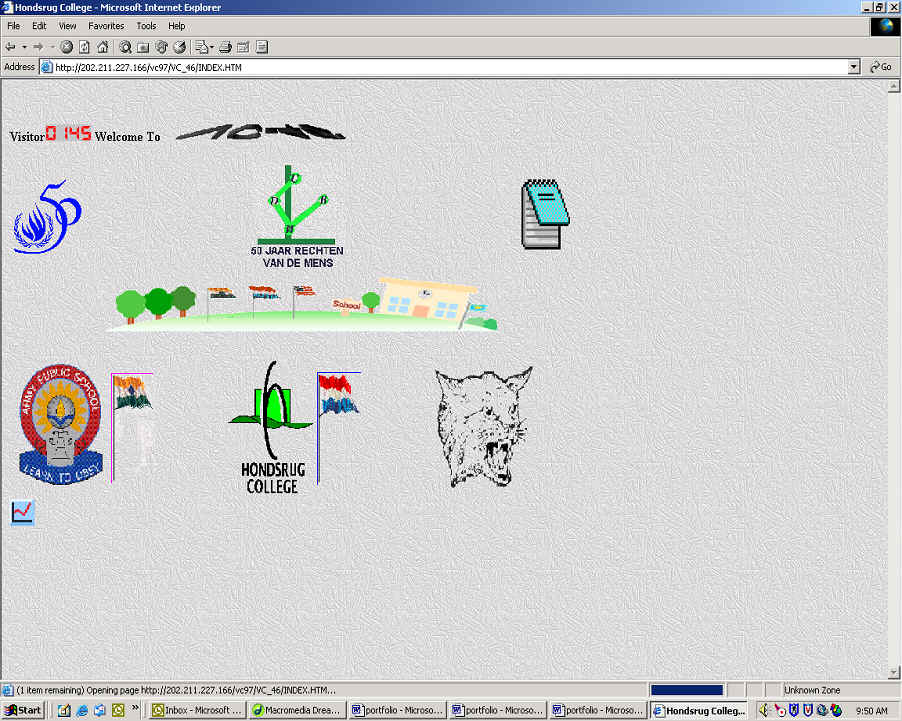This screenshot has width=902, height=721.
Task: Open the blue notepad icon
Action: pos(545,214)
